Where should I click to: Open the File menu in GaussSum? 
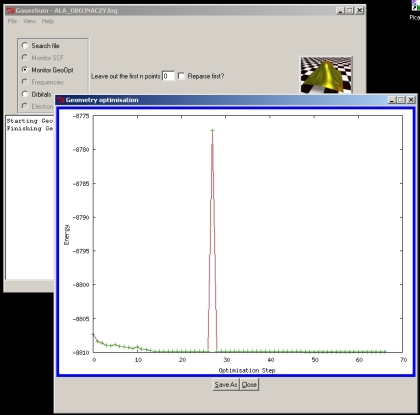coord(12,21)
